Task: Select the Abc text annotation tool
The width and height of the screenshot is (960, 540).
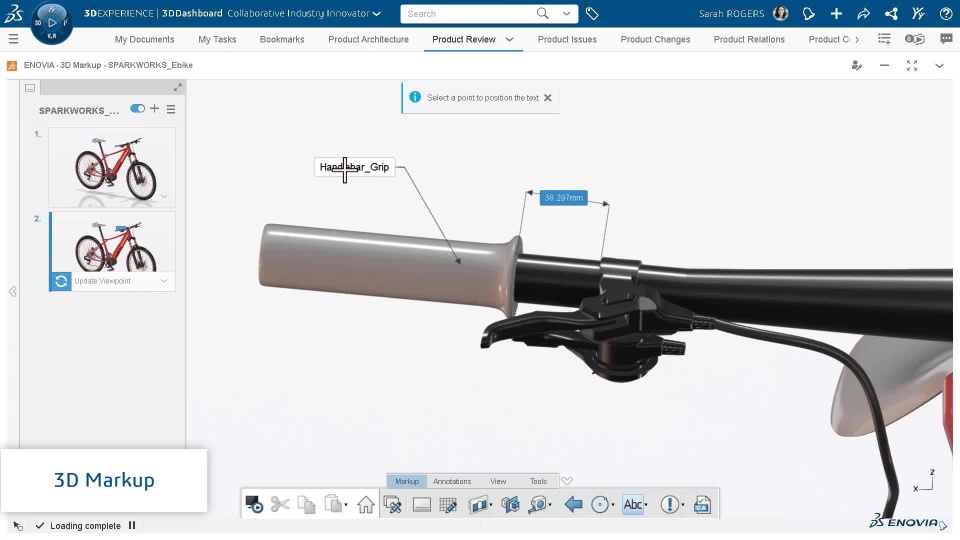Action: (x=633, y=504)
